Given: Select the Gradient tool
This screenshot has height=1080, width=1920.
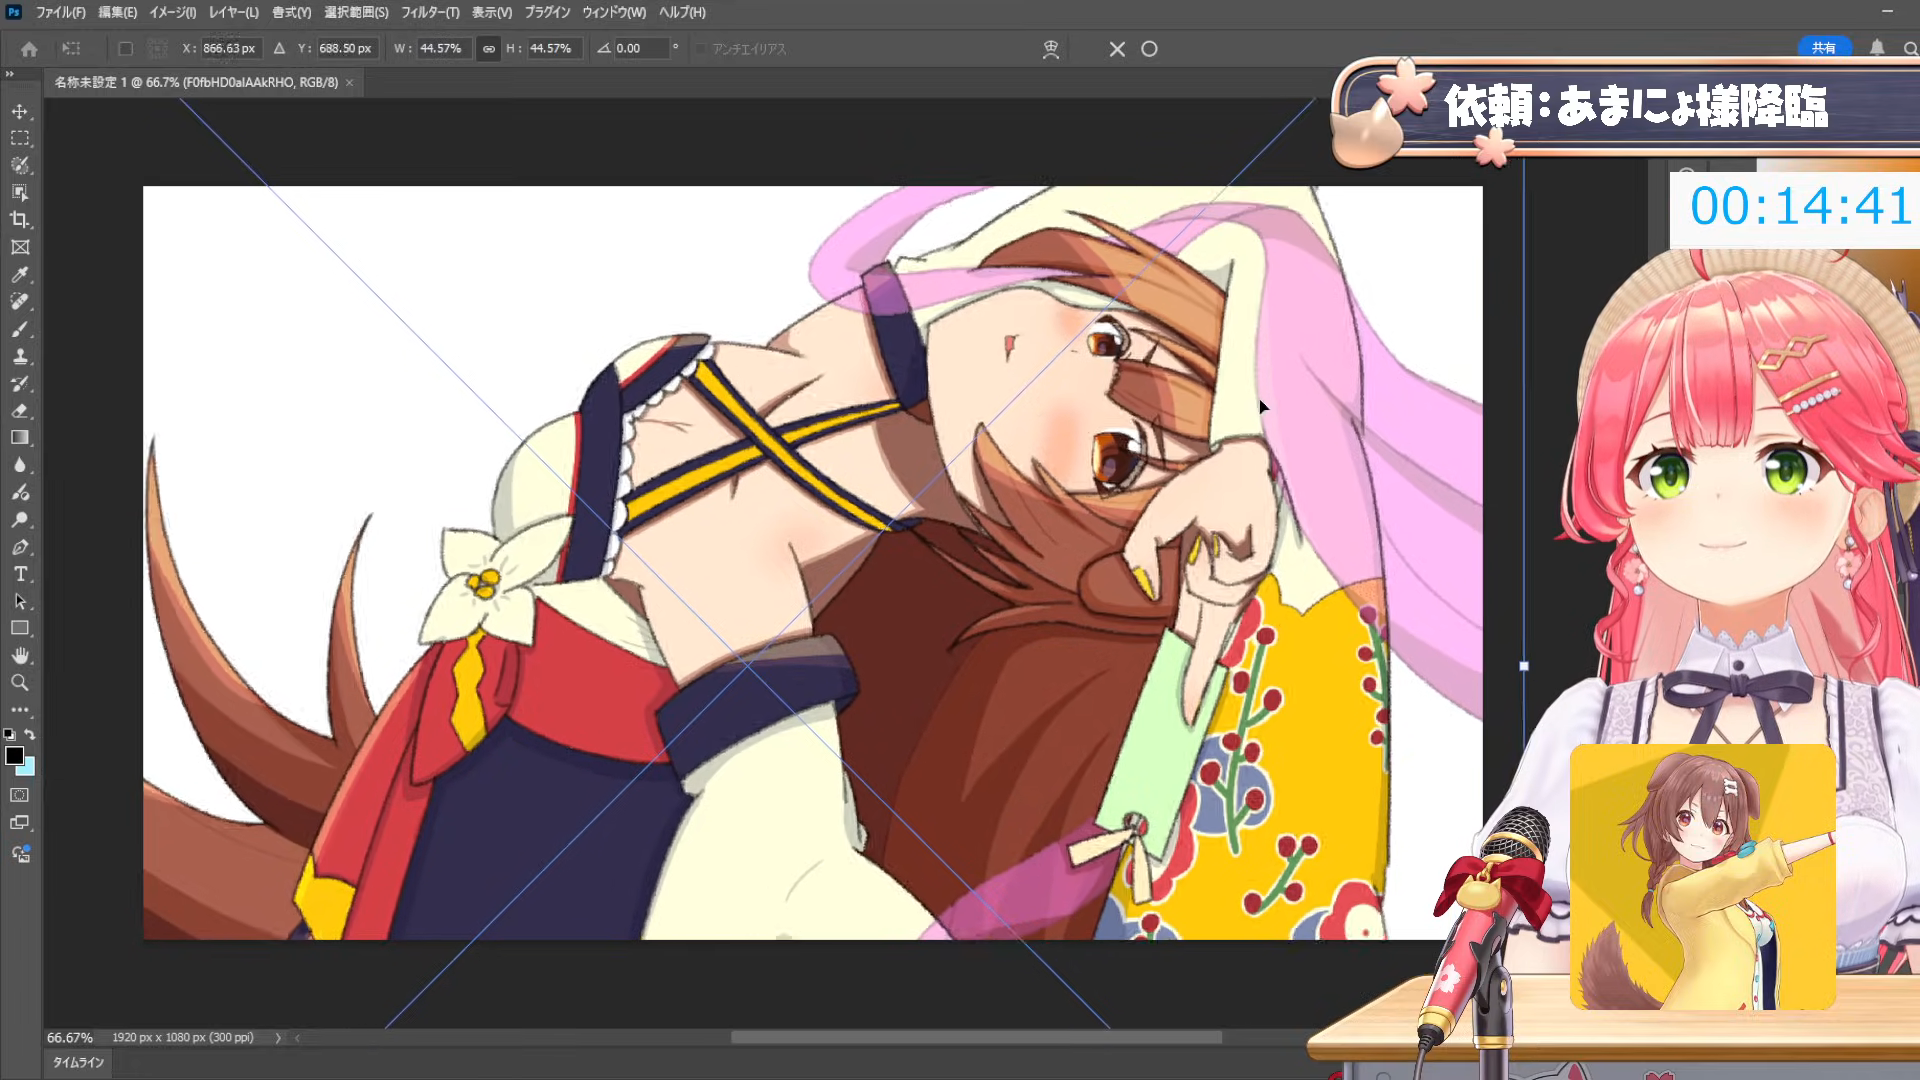Looking at the screenshot, I should 20,437.
